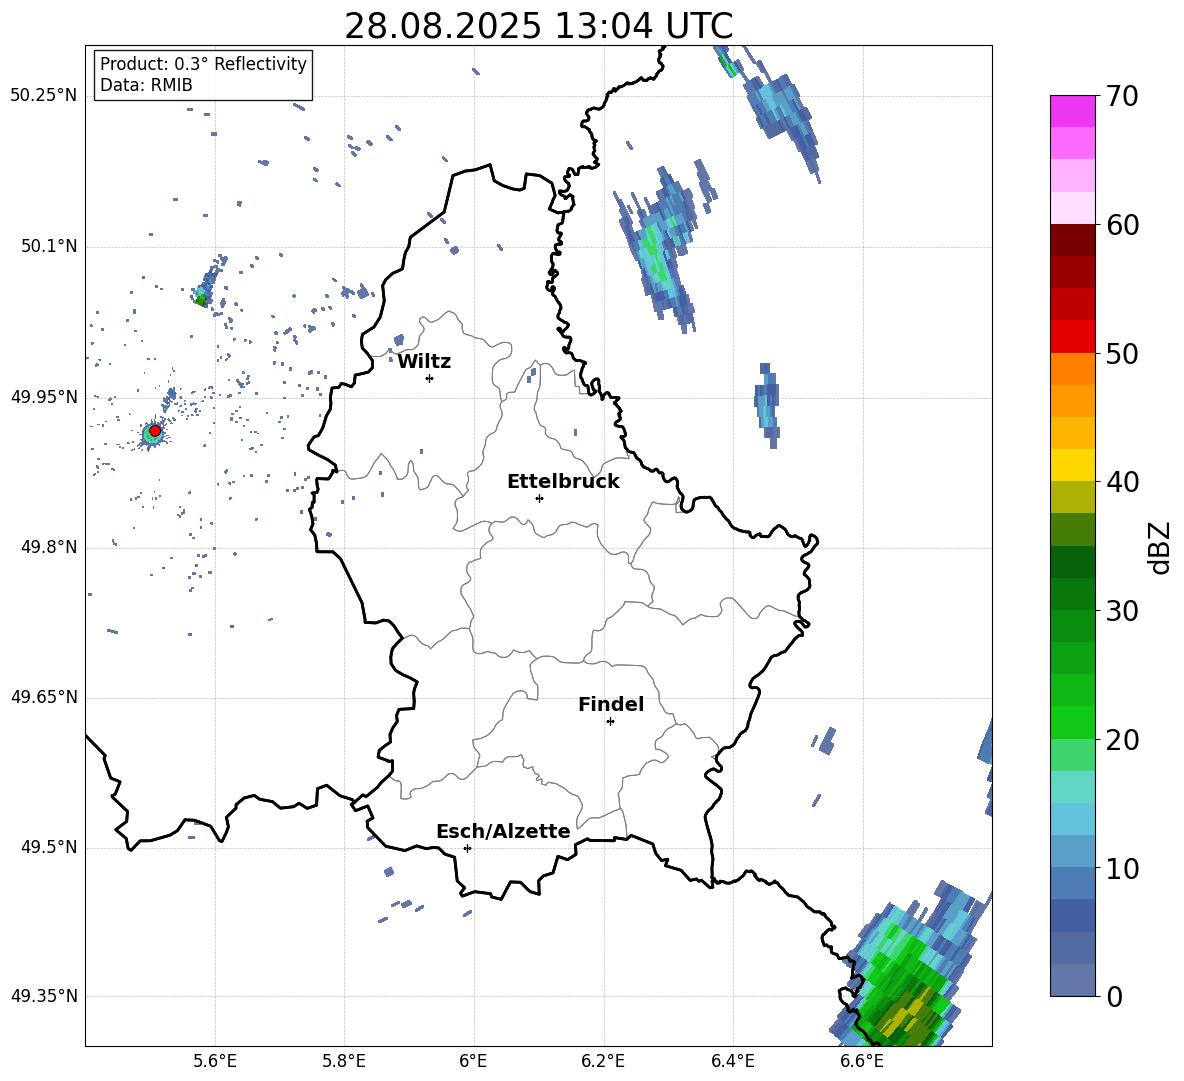
Task: Pick the bright red 50 dBZ swatch
Action: [x=1072, y=337]
